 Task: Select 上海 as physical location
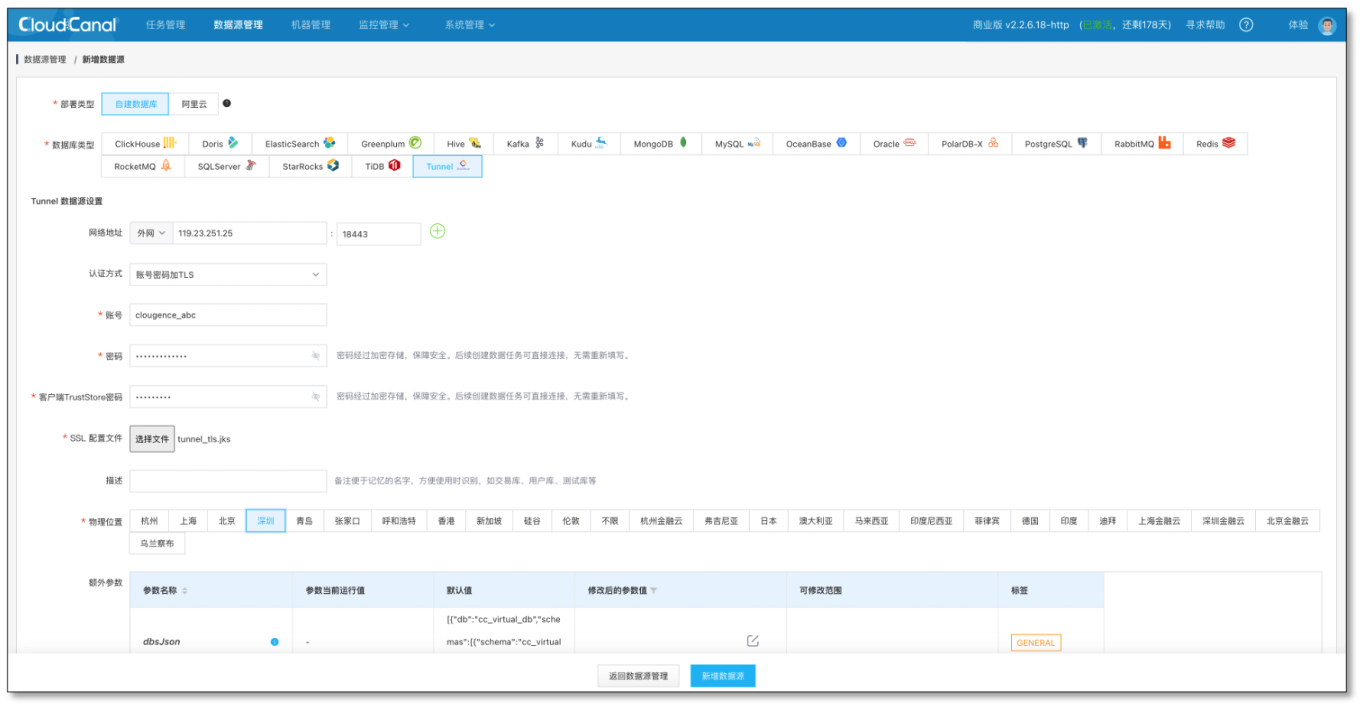[188, 521]
